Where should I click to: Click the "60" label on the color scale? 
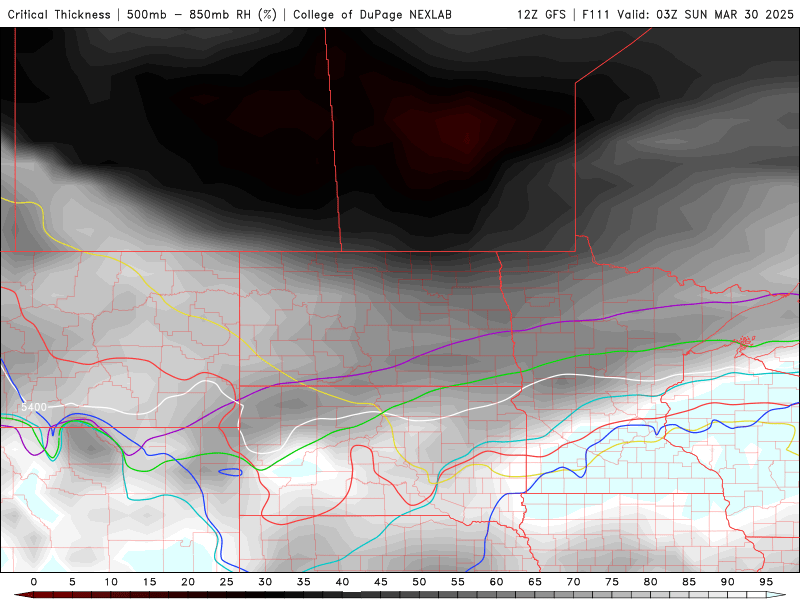coord(496,582)
